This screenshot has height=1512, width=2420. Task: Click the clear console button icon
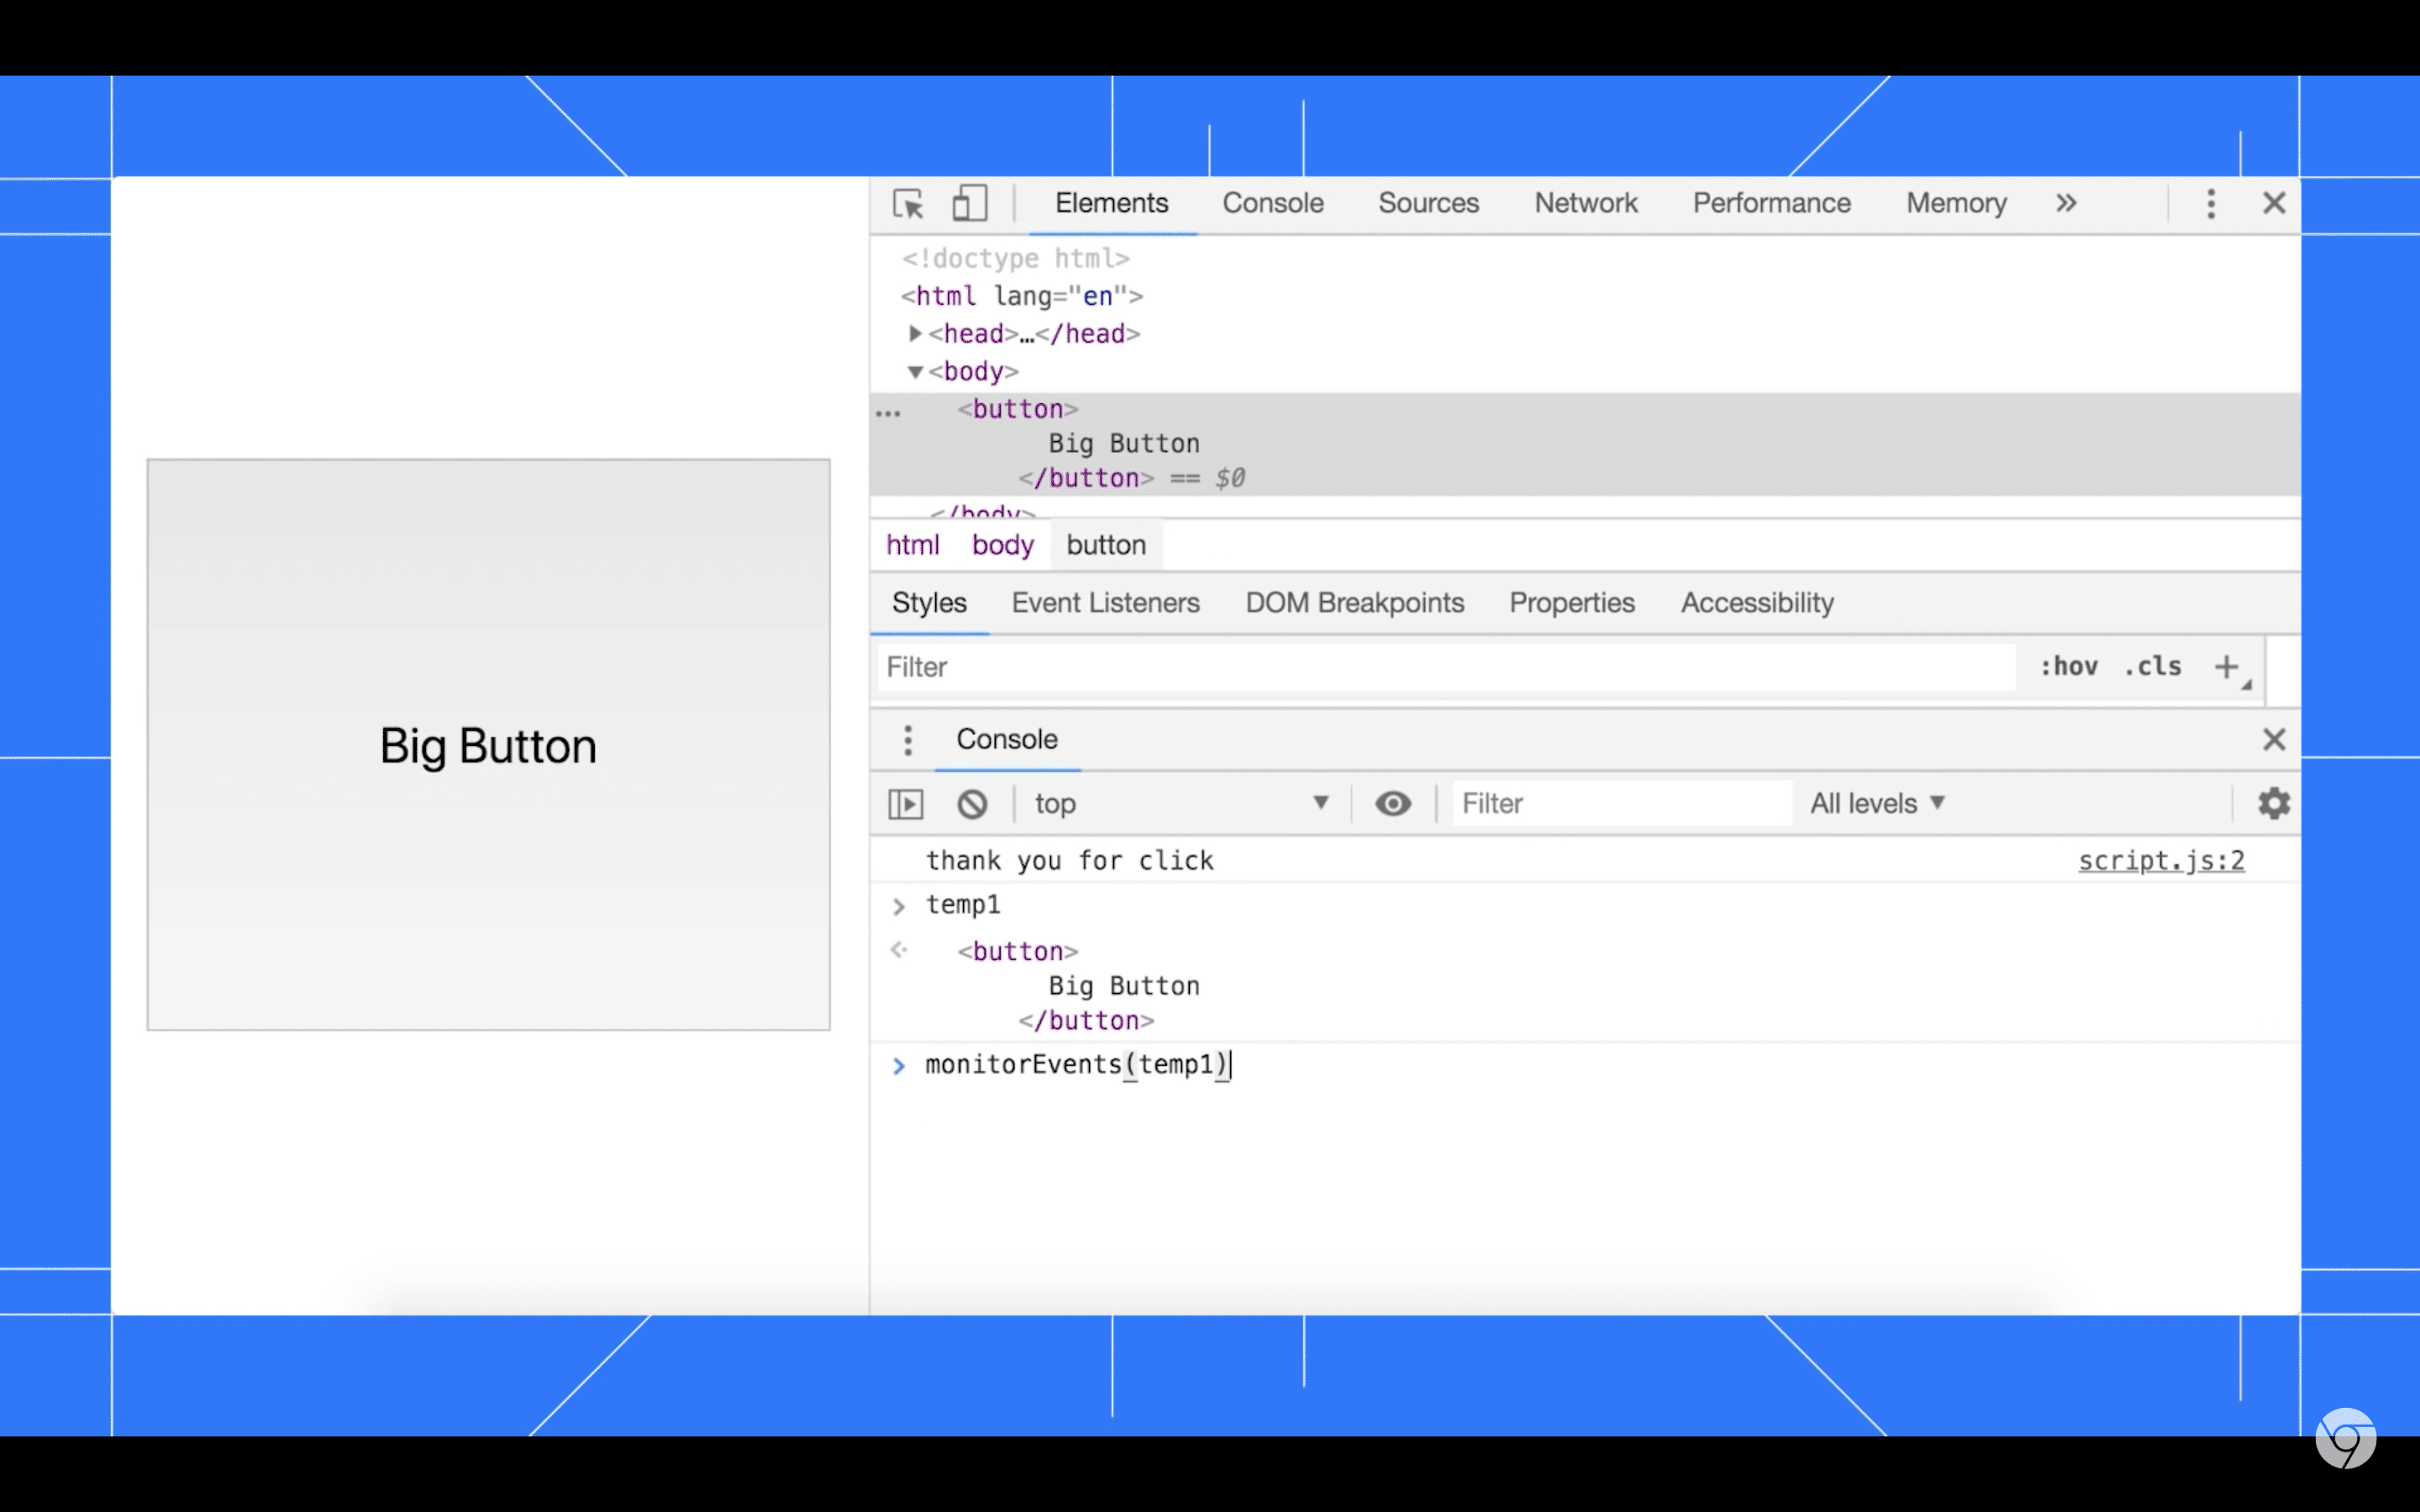[972, 803]
